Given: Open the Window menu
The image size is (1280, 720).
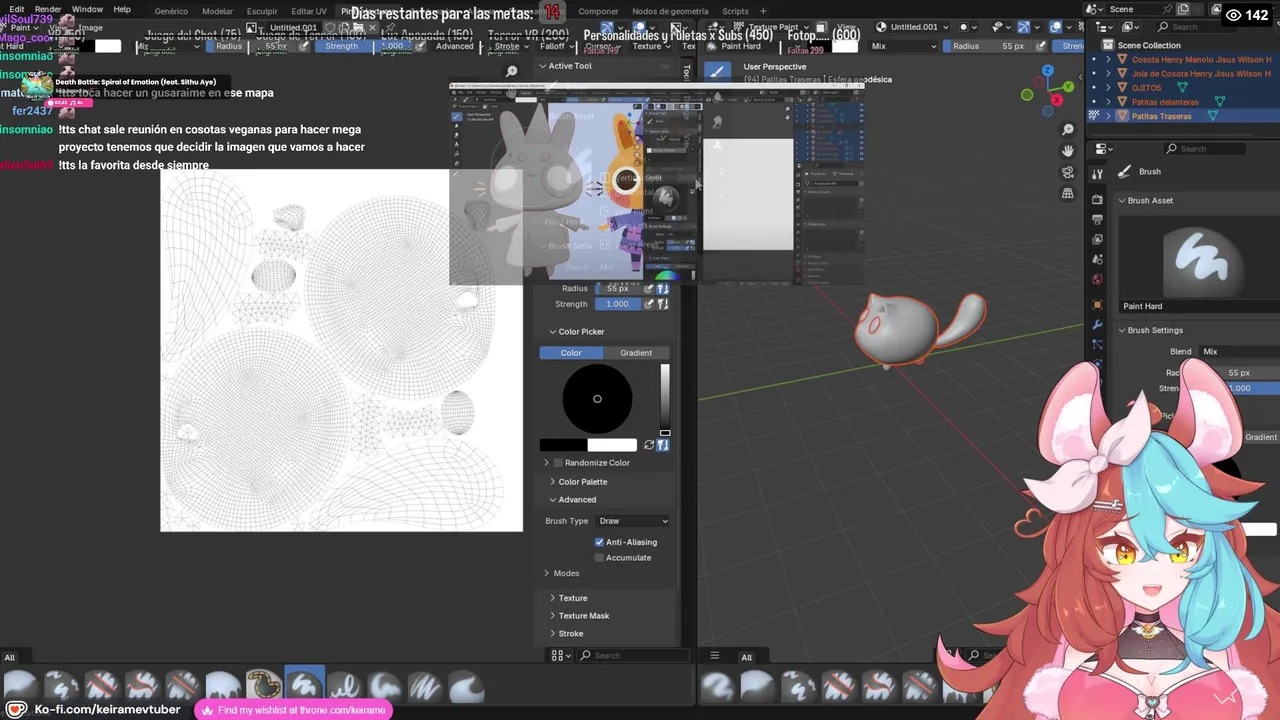Looking at the screenshot, I should pyautogui.click(x=87, y=9).
